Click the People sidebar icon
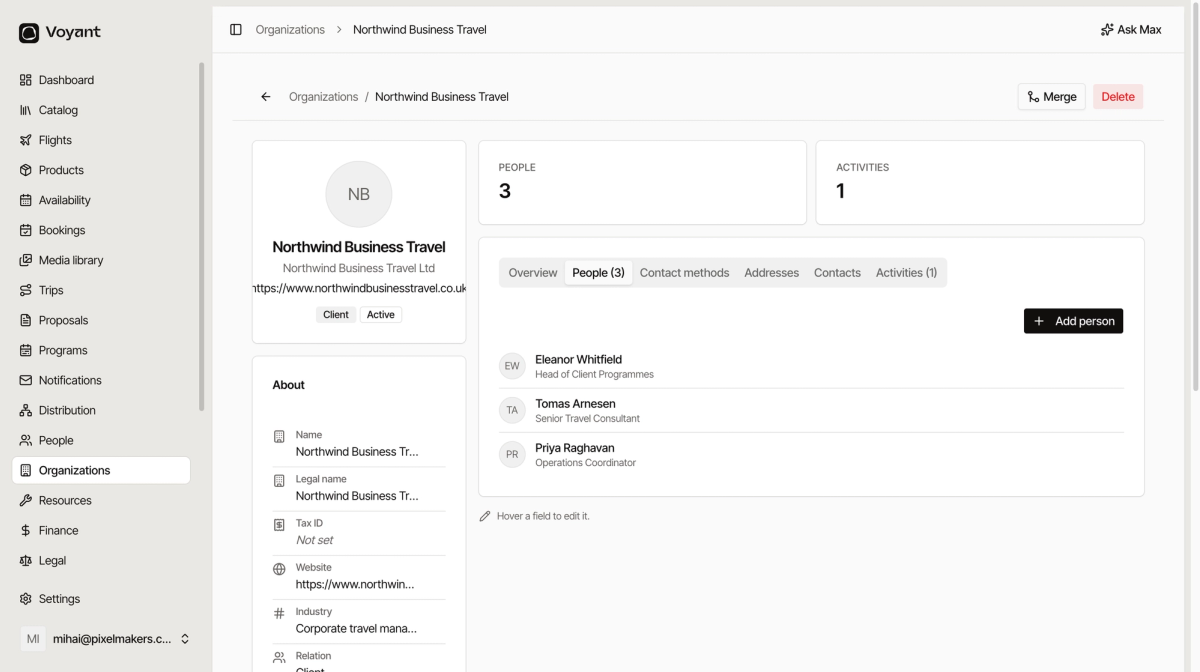 click(x=26, y=440)
